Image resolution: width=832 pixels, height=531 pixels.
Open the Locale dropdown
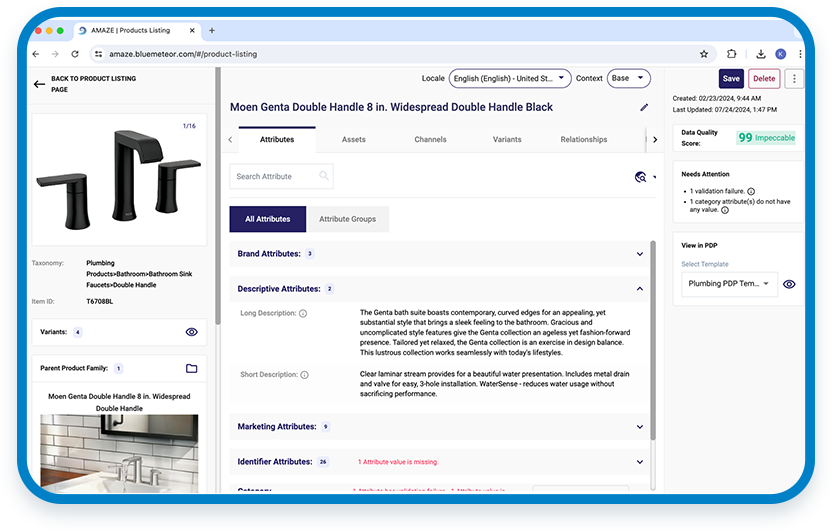510,79
